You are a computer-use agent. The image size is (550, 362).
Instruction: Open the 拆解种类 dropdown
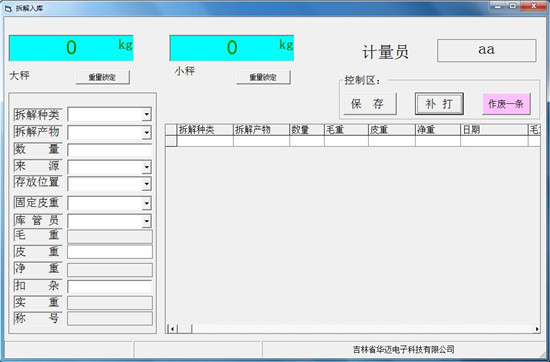(x=147, y=114)
